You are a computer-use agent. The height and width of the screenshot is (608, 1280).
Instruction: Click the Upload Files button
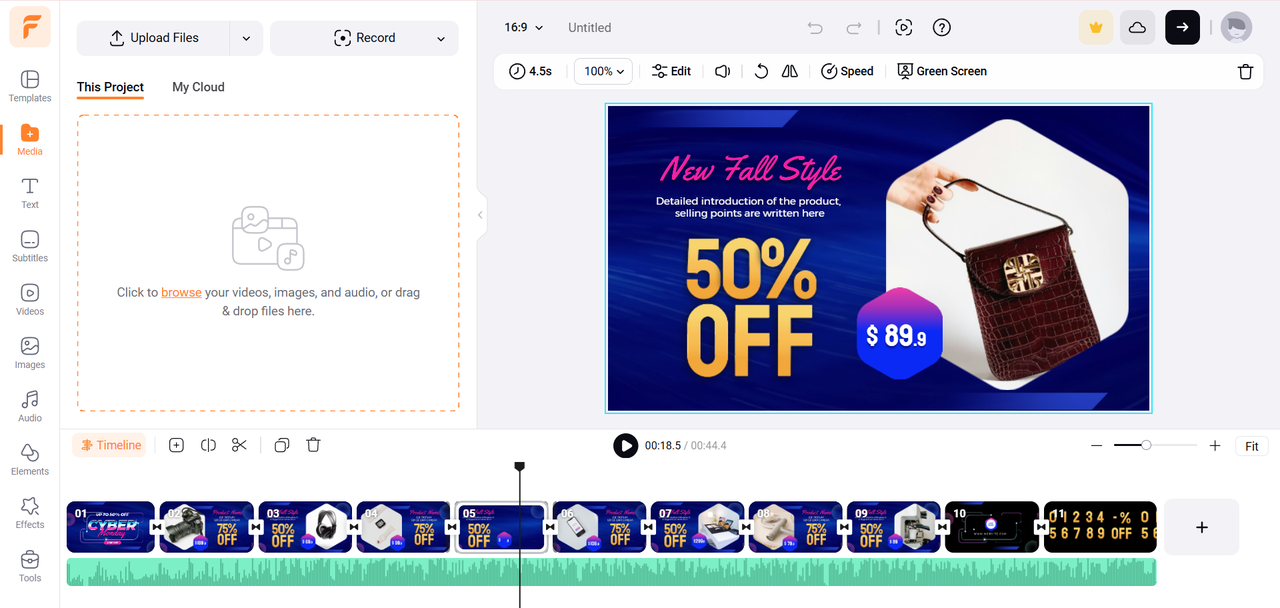[154, 38]
